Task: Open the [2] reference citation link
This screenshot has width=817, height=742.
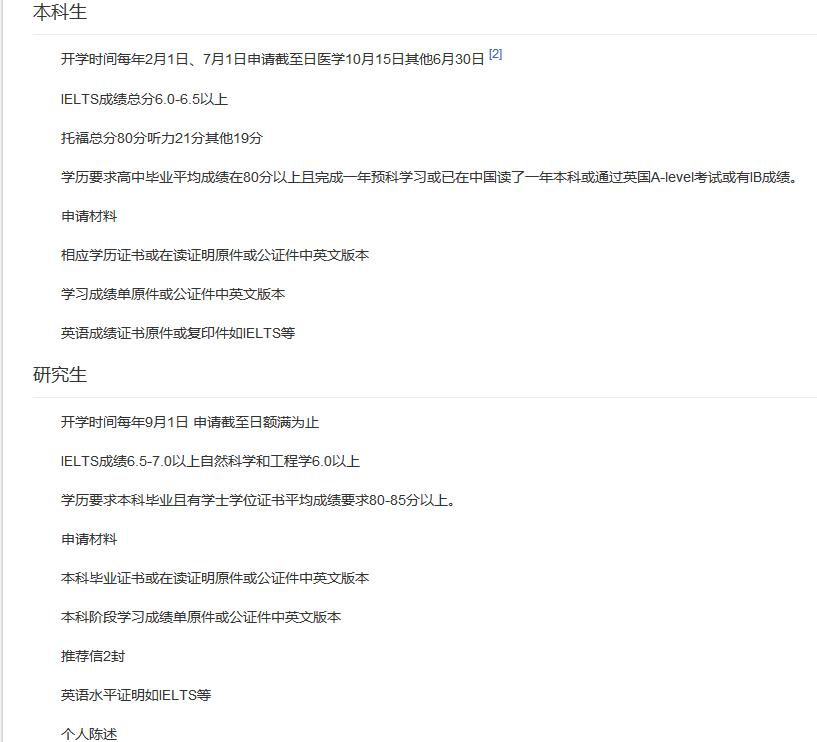Action: [x=495, y=55]
